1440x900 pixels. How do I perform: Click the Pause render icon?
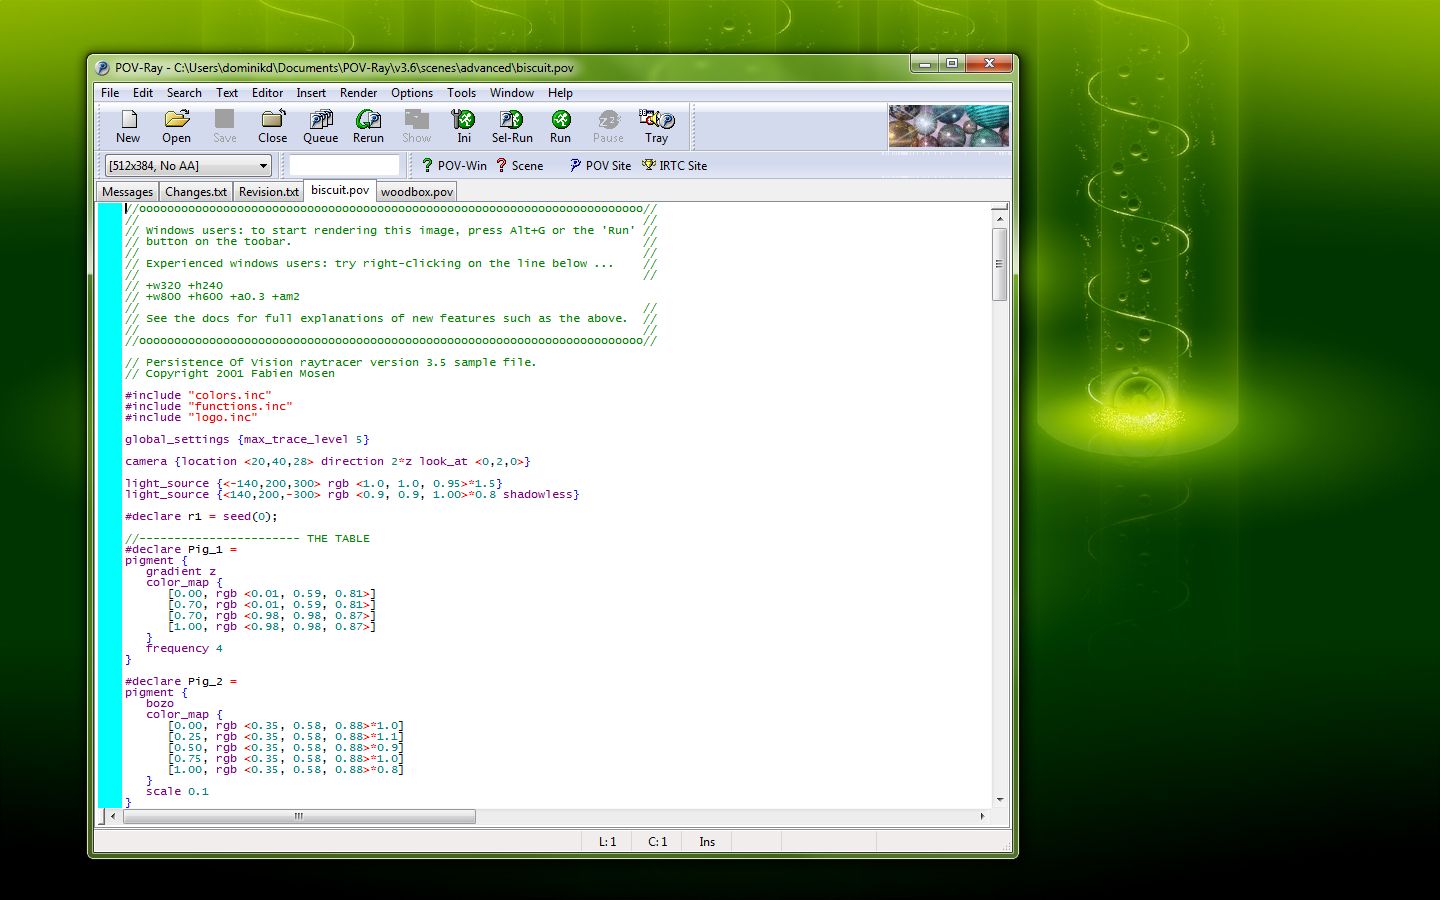point(608,127)
